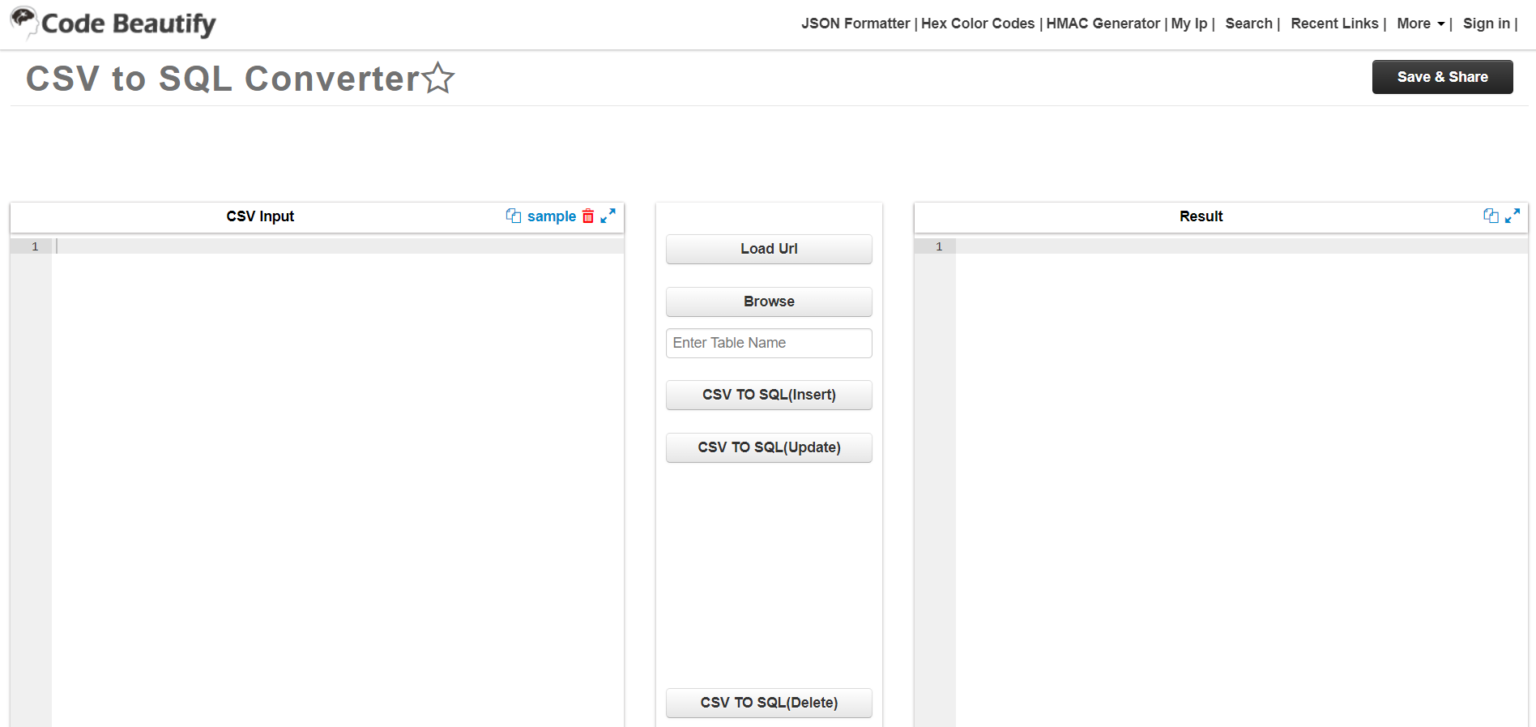1536x727 pixels.
Task: Expand the Result panel to fullscreen
Action: [1512, 215]
